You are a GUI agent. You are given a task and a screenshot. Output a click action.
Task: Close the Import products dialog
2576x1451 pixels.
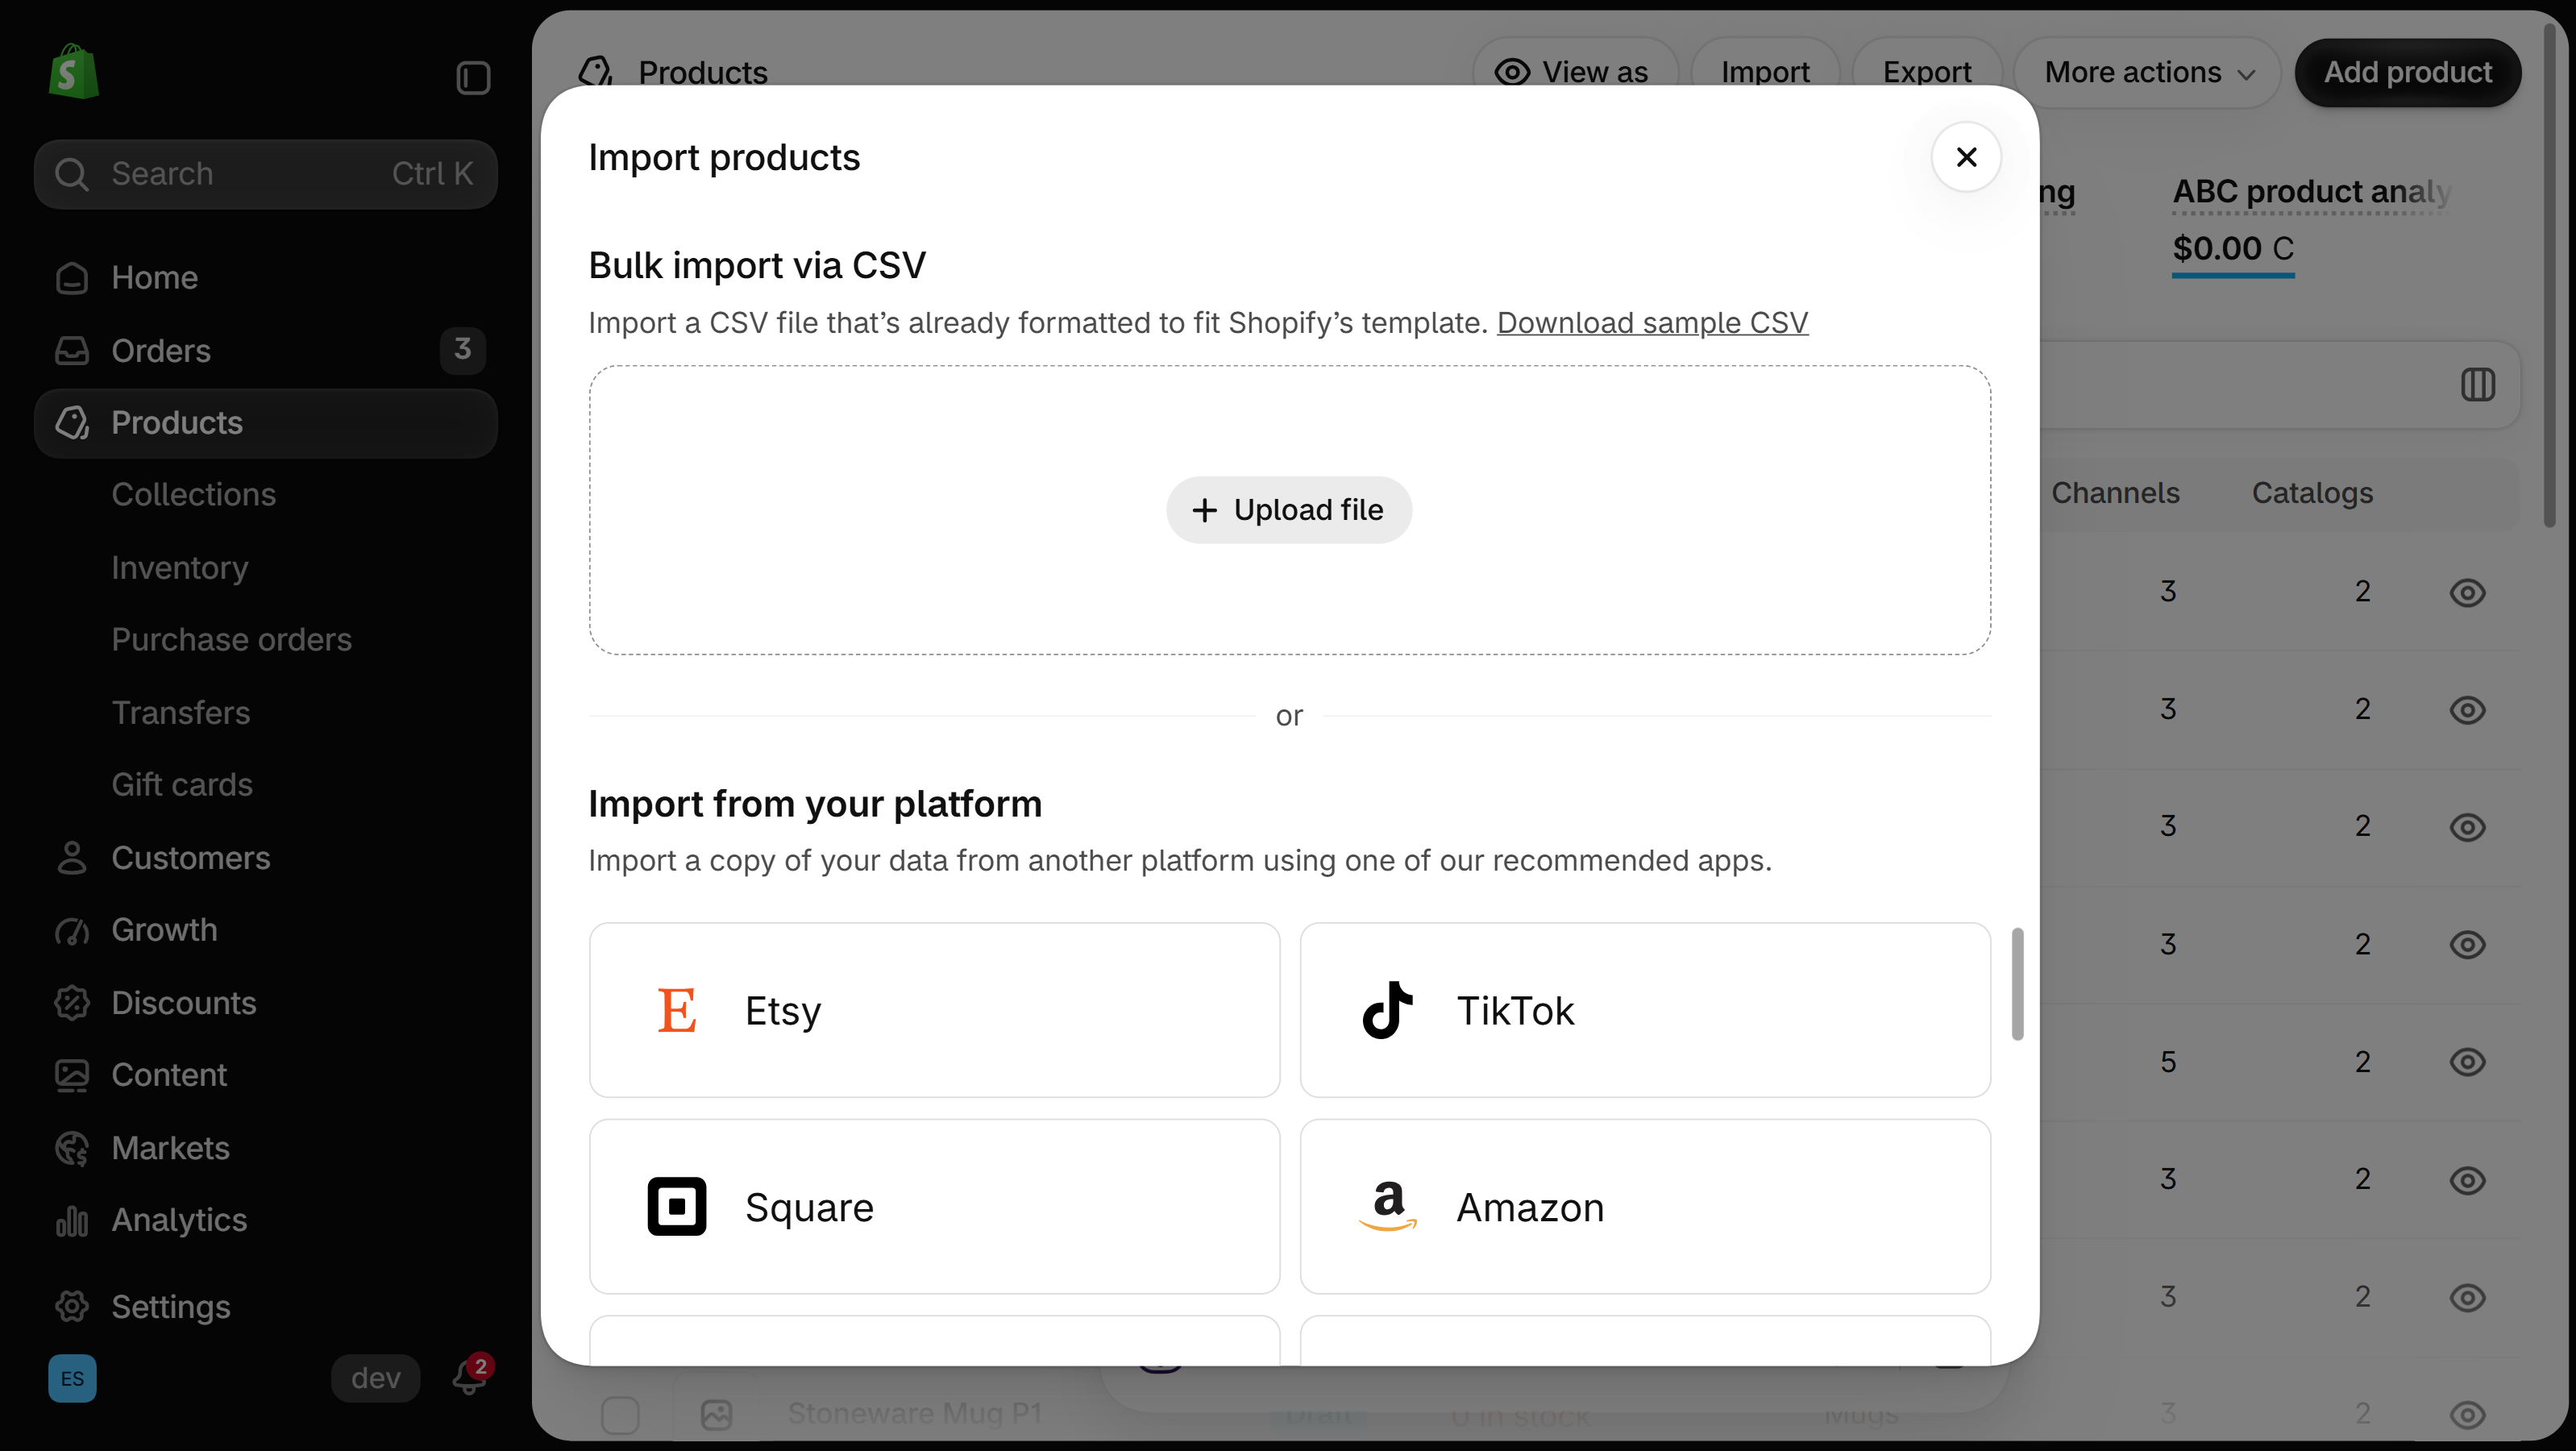[1966, 157]
